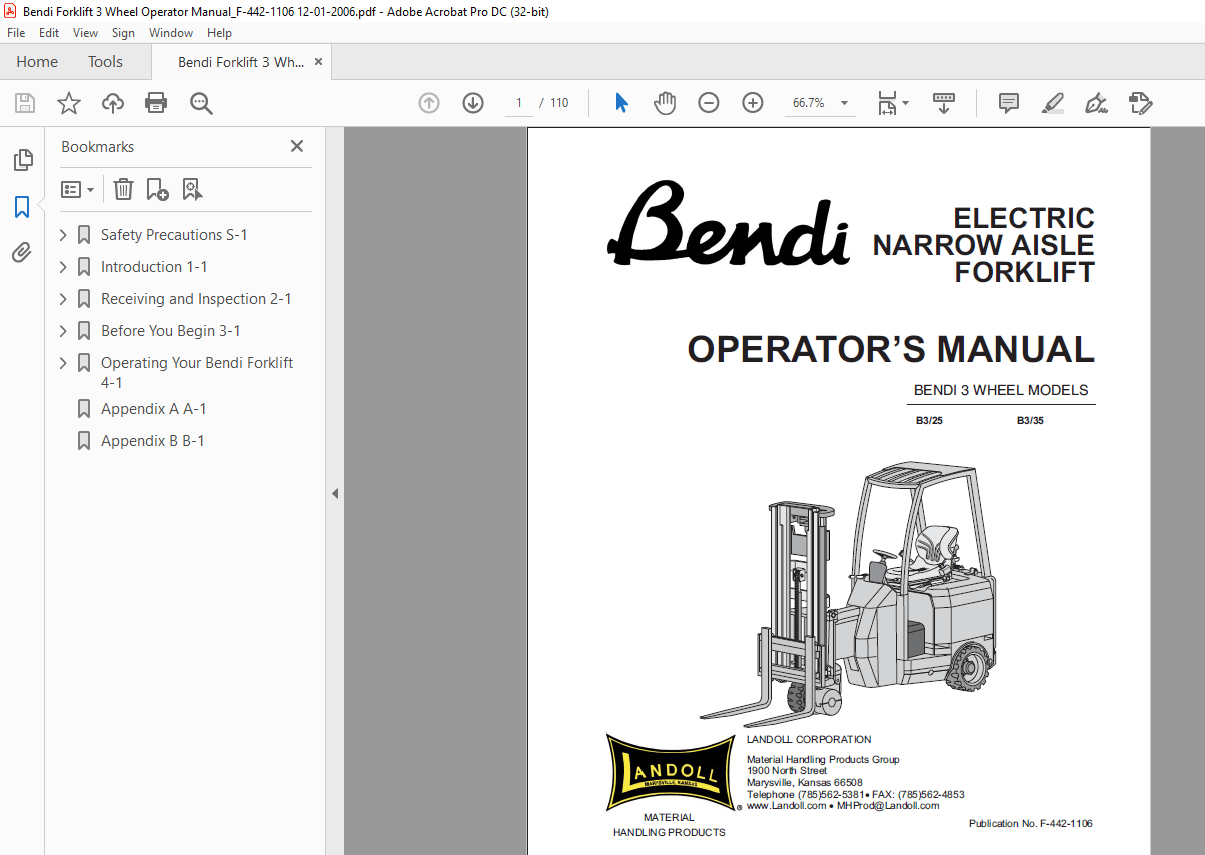The width and height of the screenshot is (1205, 855).
Task: Select the Bookmarks panel icon
Action: click(22, 206)
